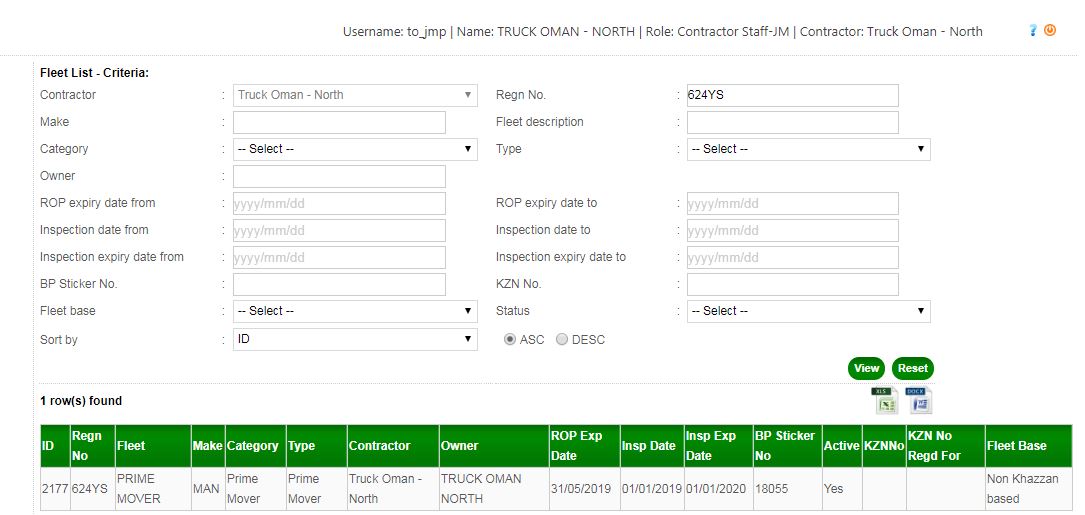Screen dimensions: 1085x515
Task: Click the BP Sticker No. input field
Action: [339, 284]
